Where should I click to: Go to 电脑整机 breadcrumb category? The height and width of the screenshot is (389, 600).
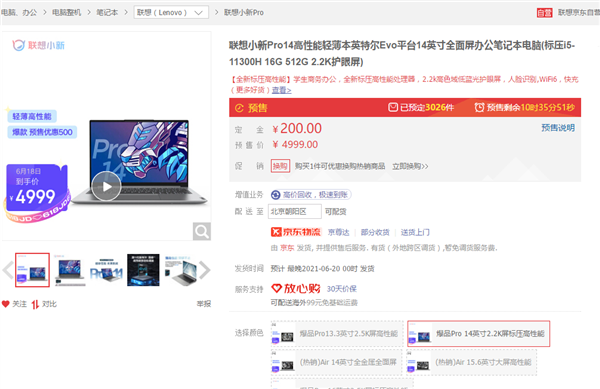(67, 12)
